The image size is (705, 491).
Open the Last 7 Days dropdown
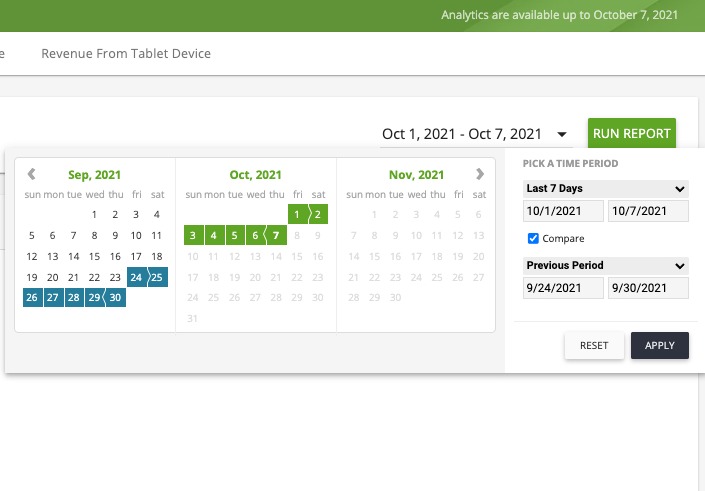click(606, 188)
